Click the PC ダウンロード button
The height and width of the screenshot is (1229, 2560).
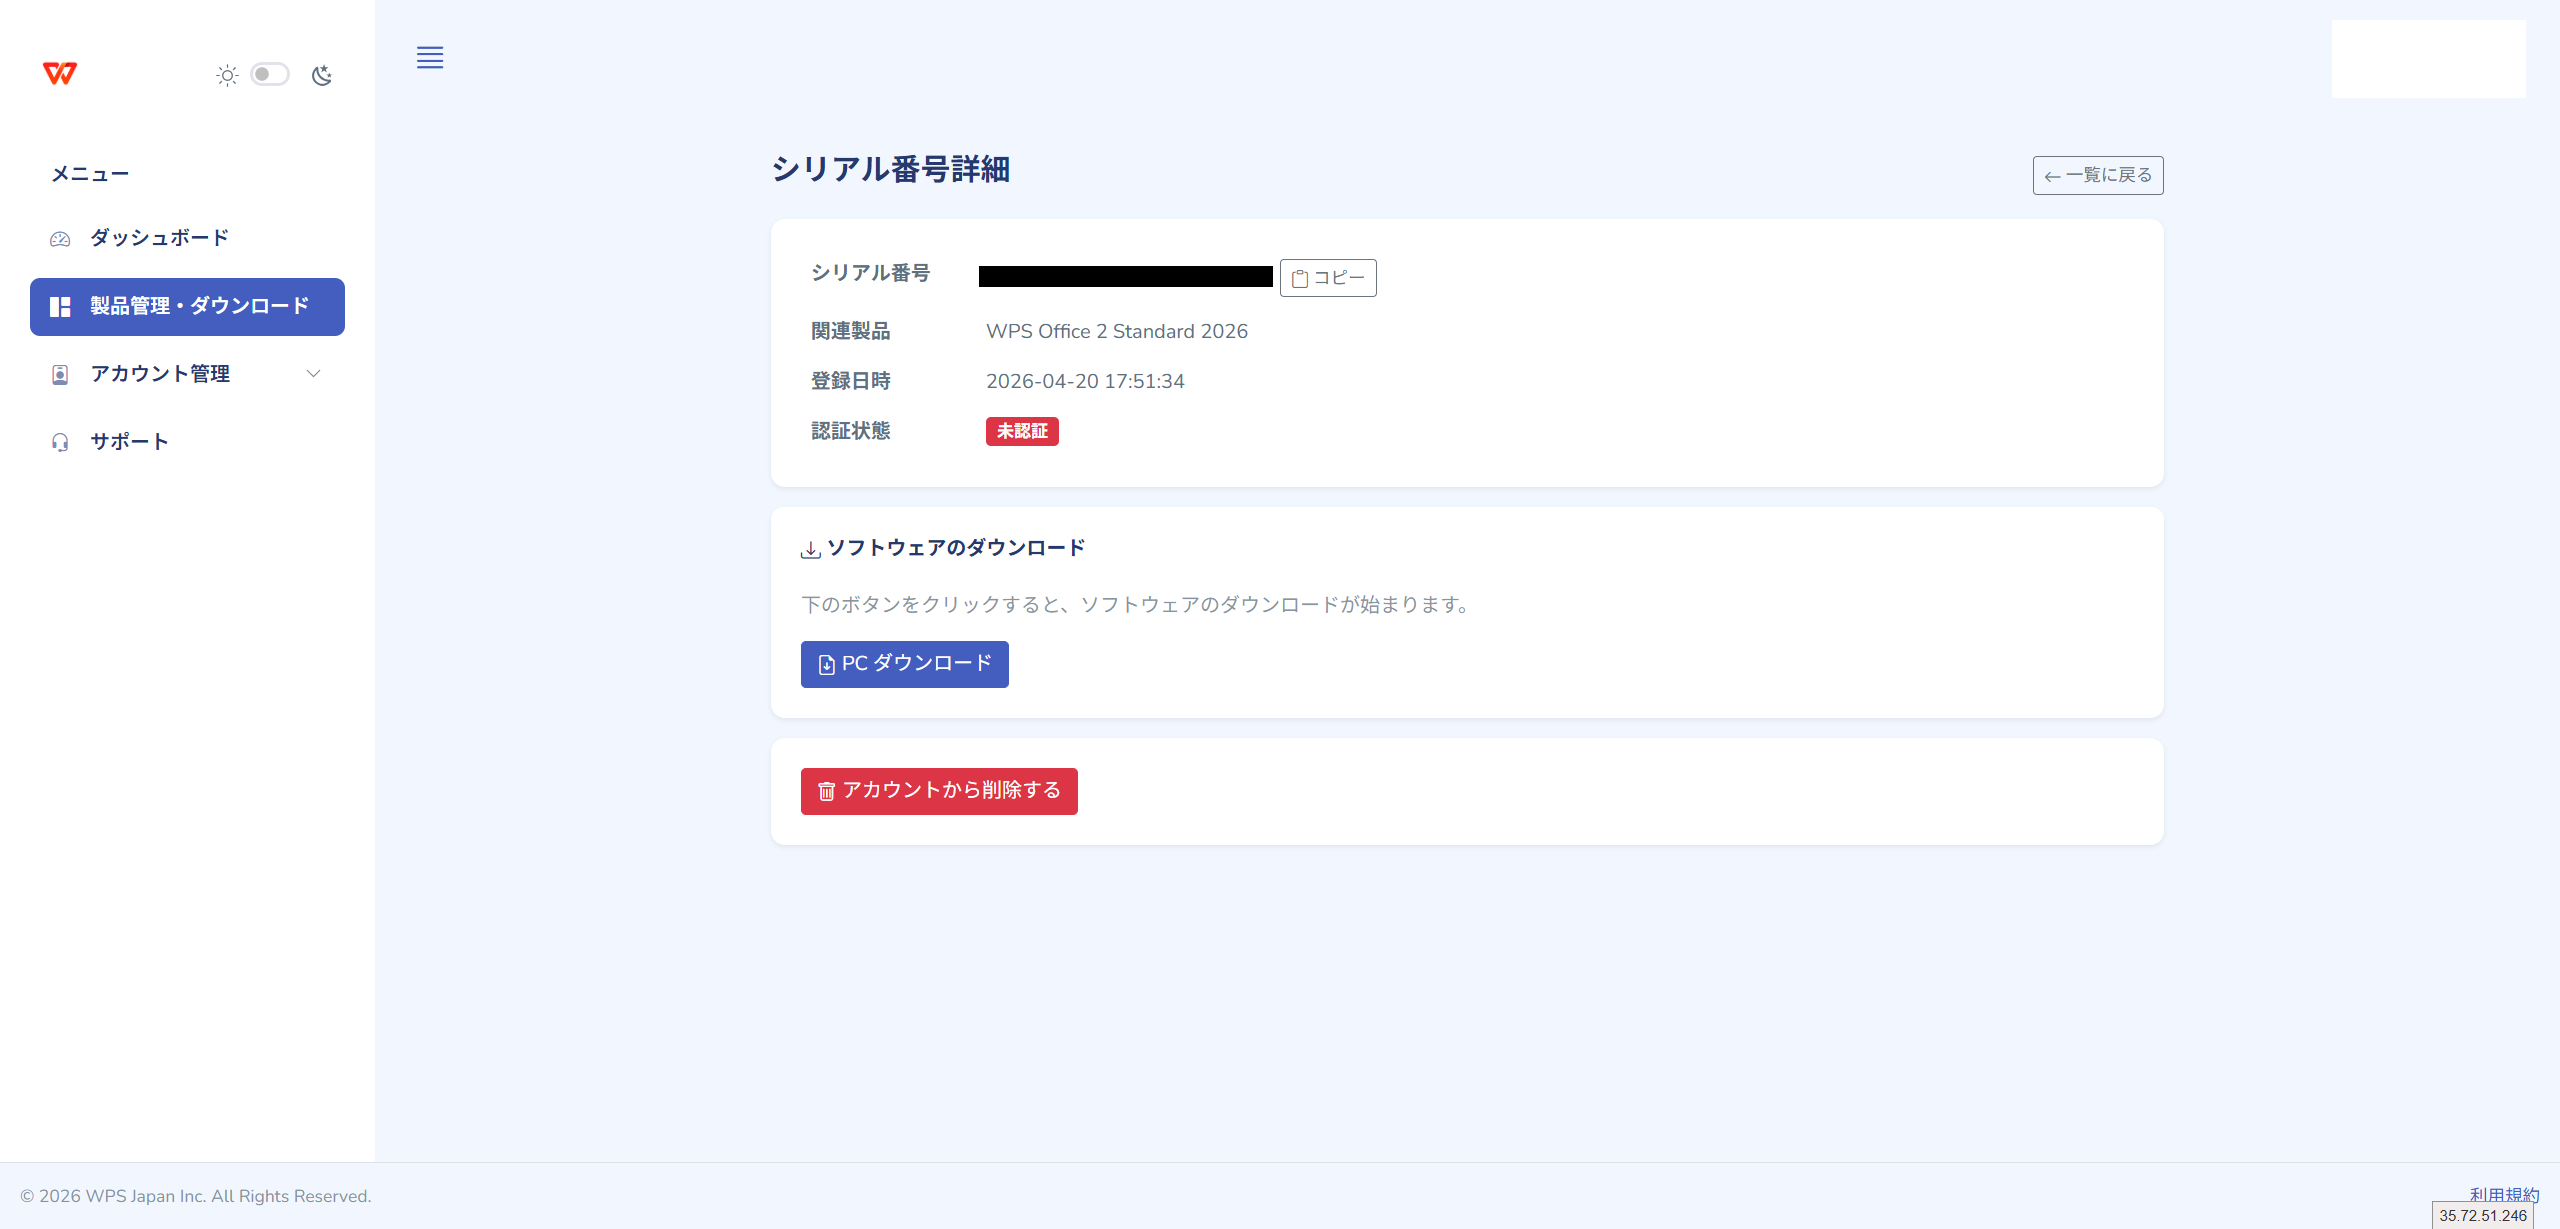[x=904, y=664]
